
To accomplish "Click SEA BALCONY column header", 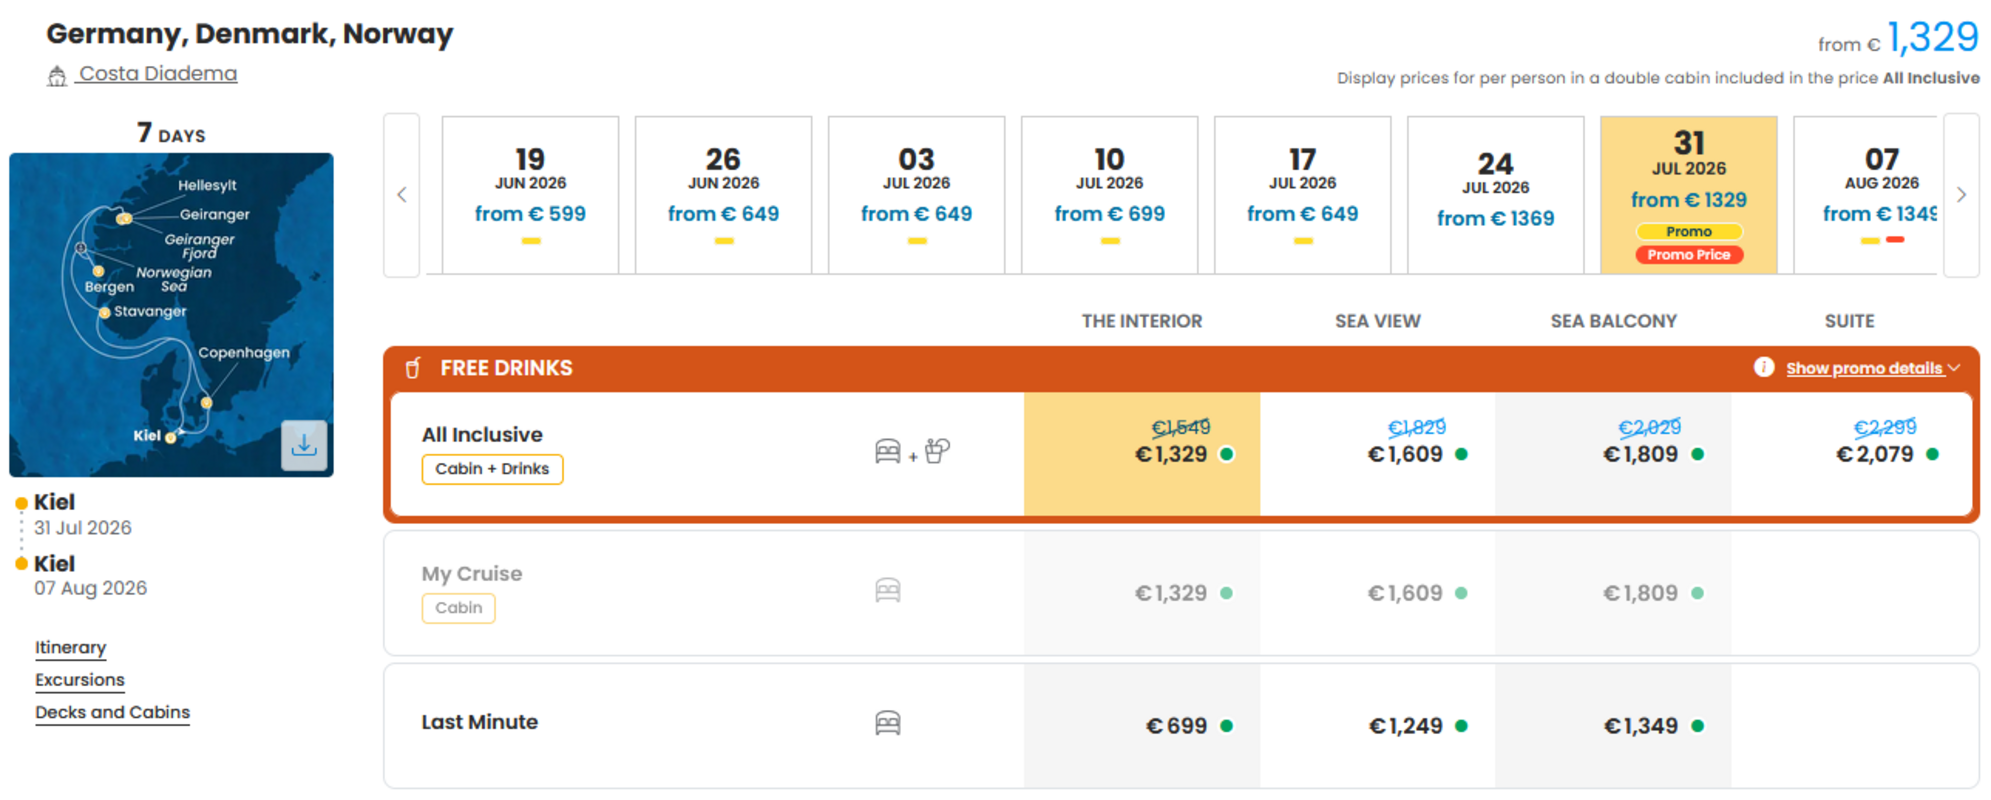I will point(1613,321).
